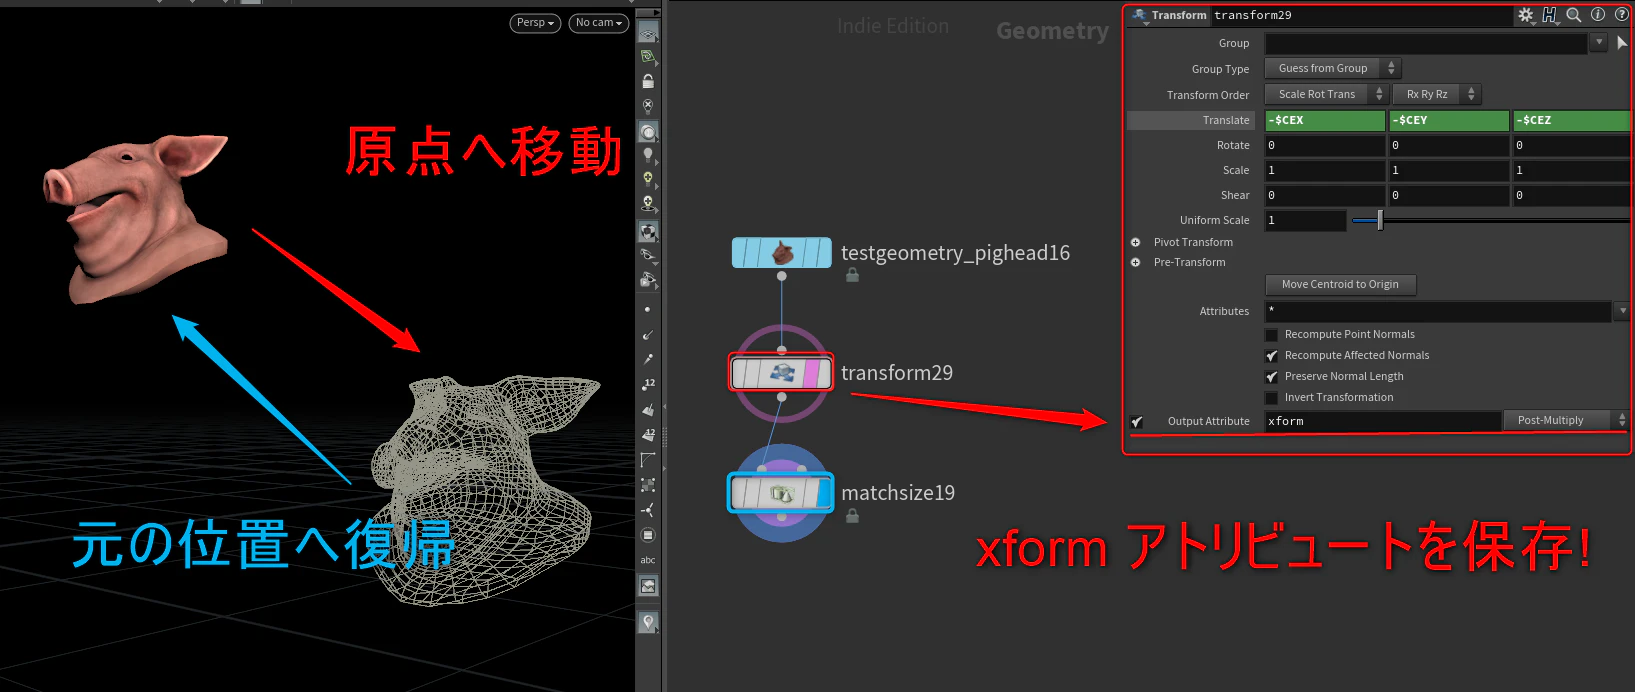Click the lock icon under matchsize19
This screenshot has width=1635, height=692.
(x=853, y=516)
